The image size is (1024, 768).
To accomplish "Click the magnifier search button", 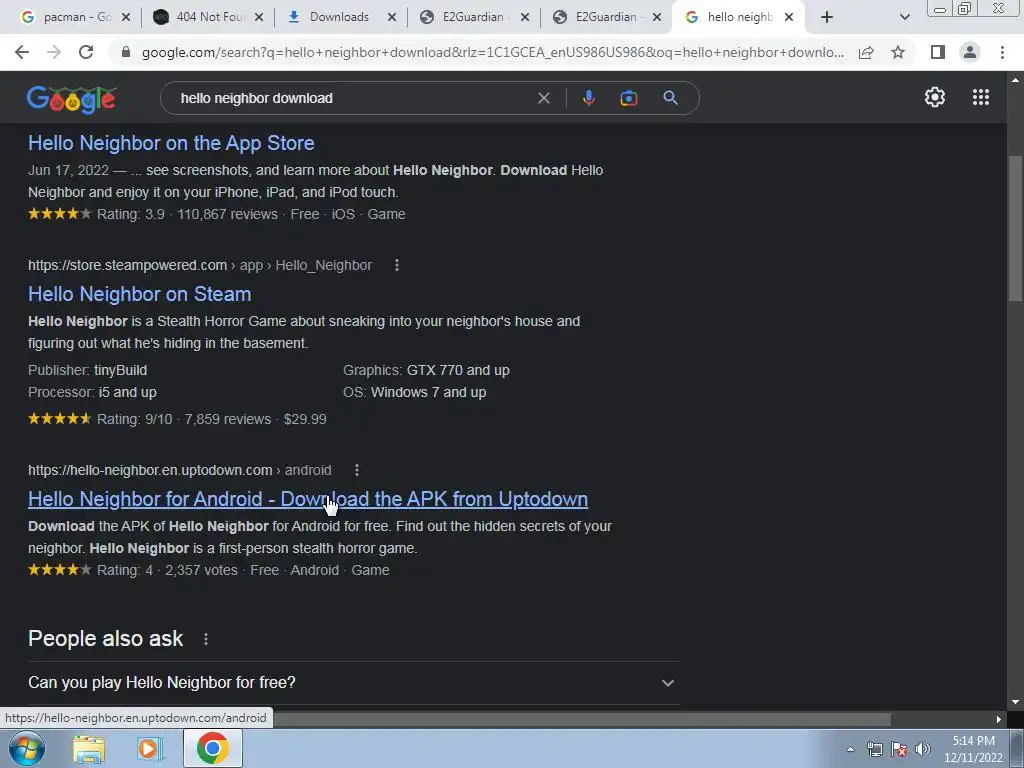I will pyautogui.click(x=670, y=98).
